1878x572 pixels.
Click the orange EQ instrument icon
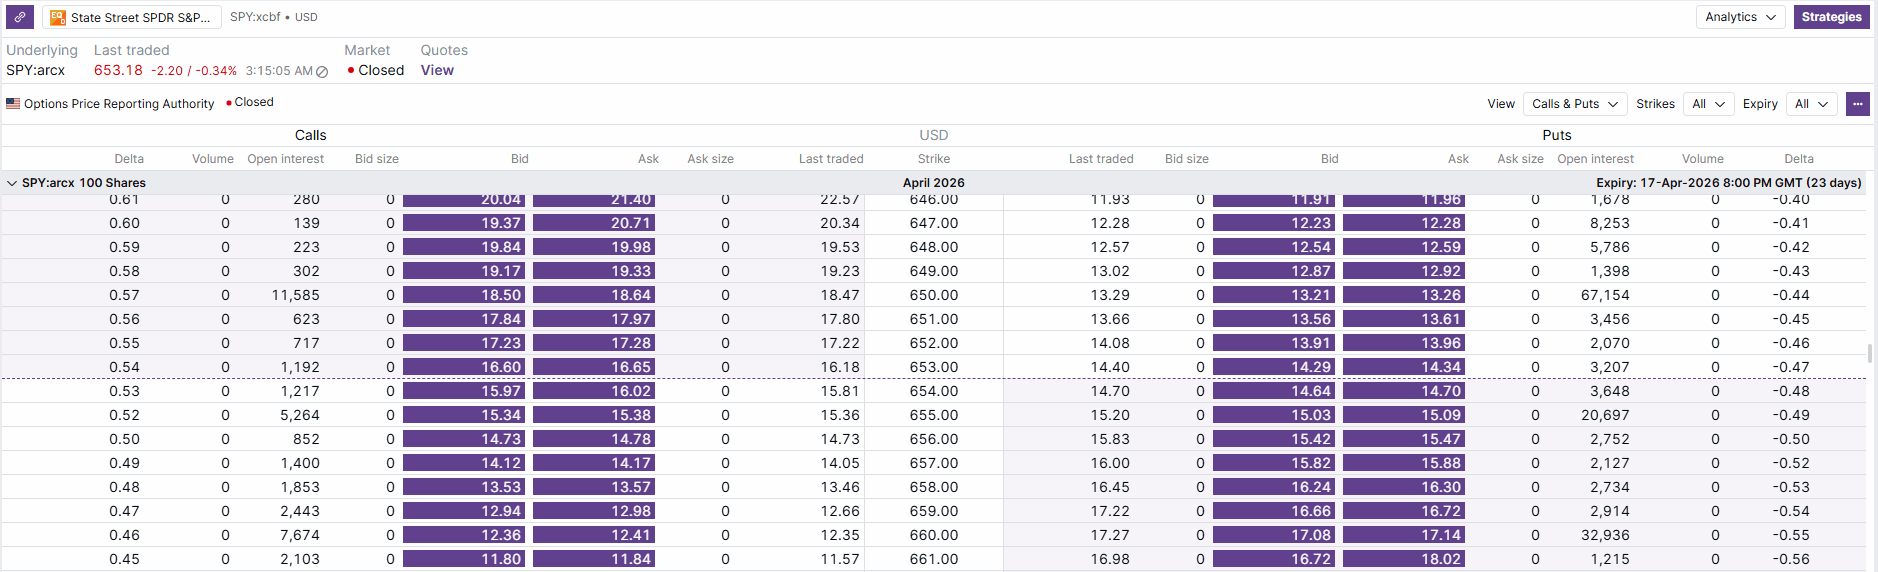58,17
